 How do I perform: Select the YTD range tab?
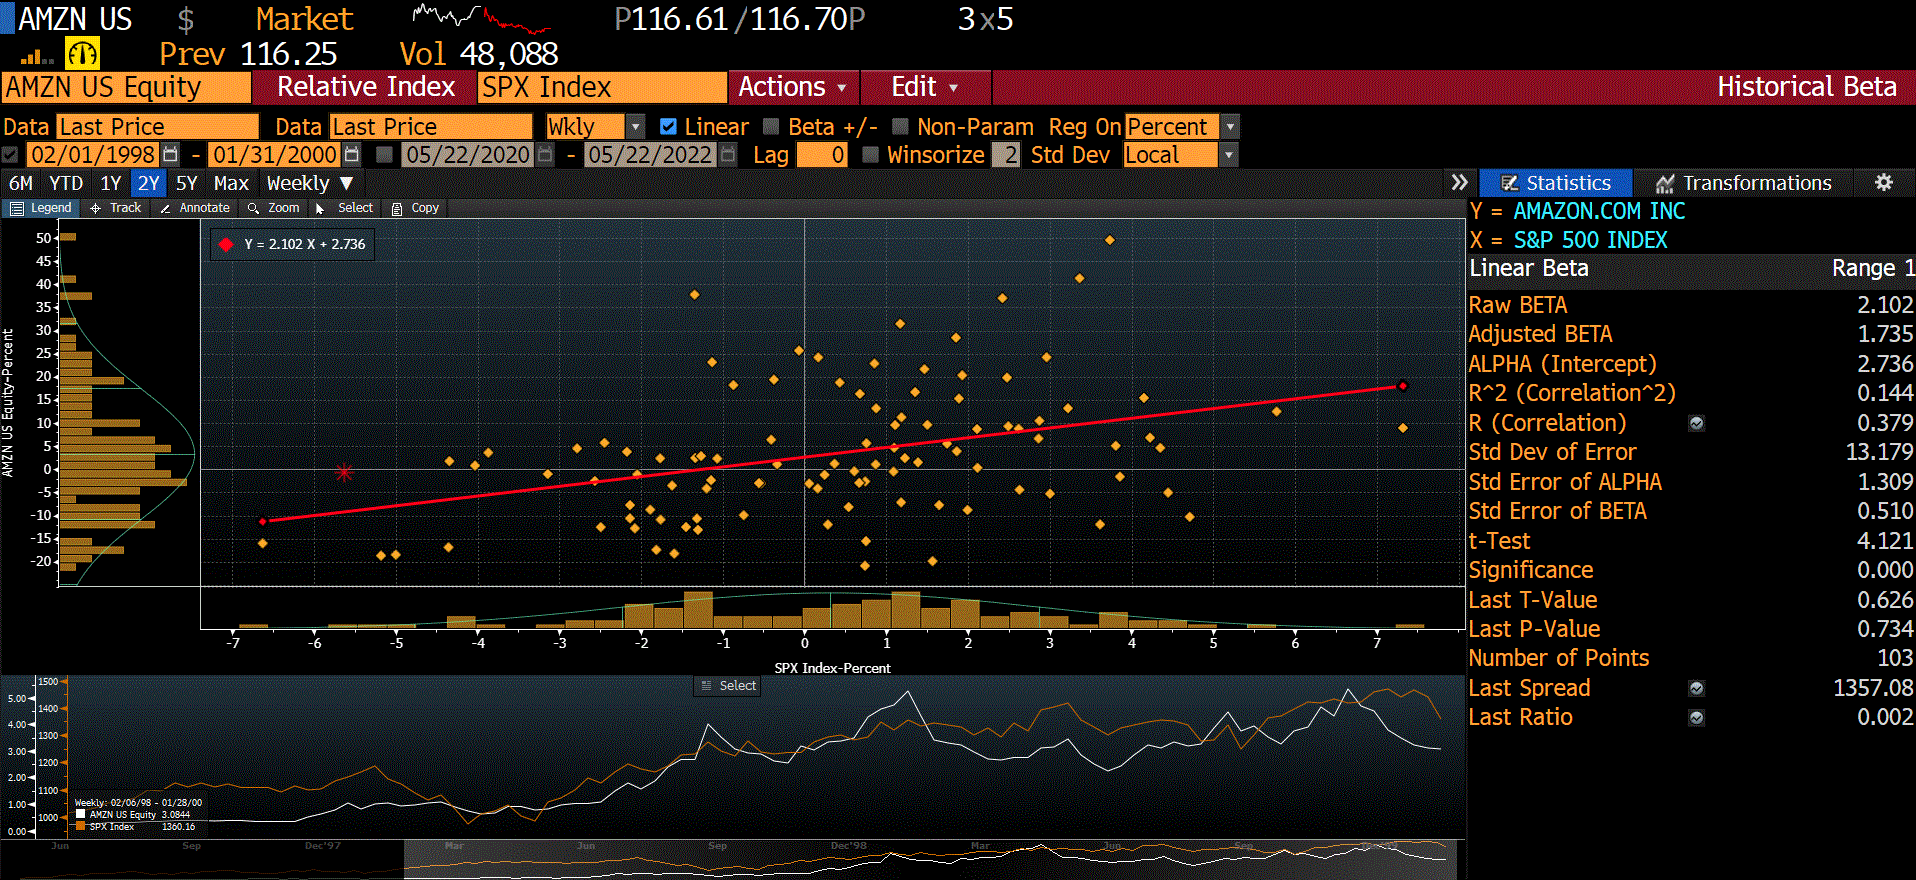click(66, 183)
